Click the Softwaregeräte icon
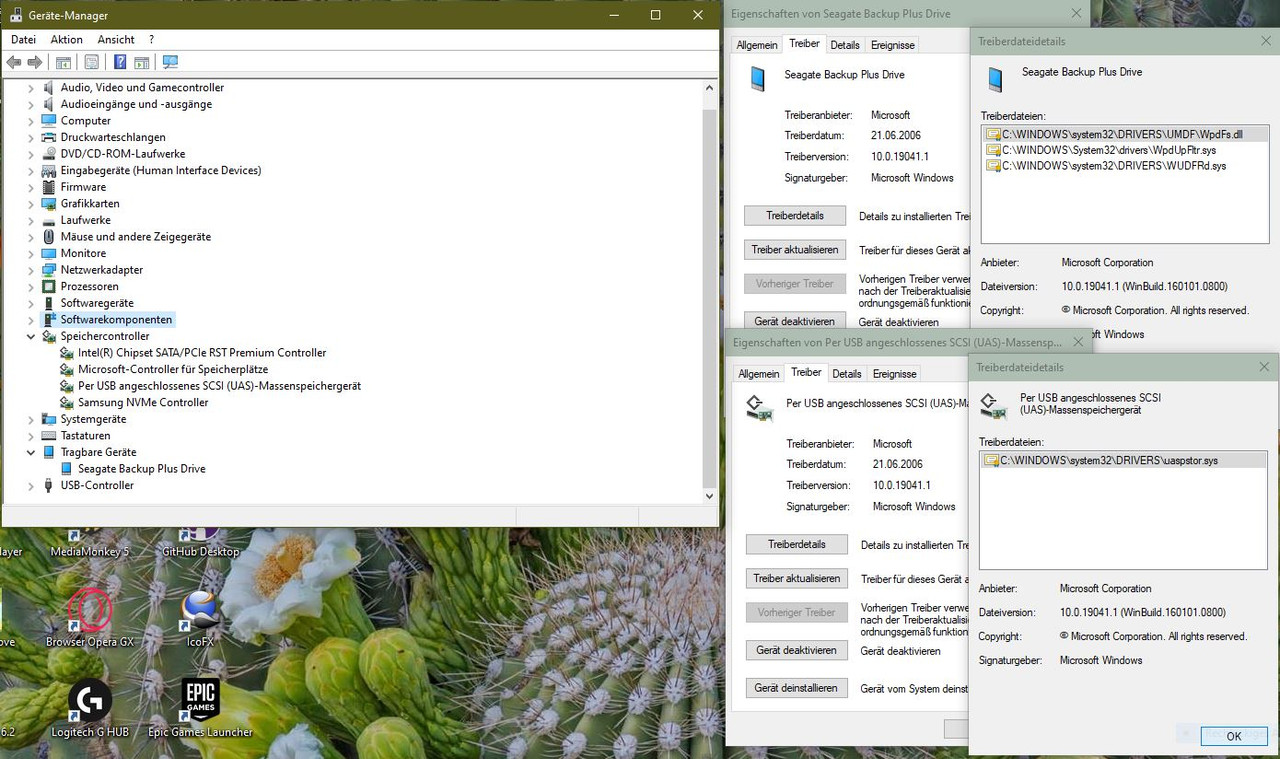 48,303
